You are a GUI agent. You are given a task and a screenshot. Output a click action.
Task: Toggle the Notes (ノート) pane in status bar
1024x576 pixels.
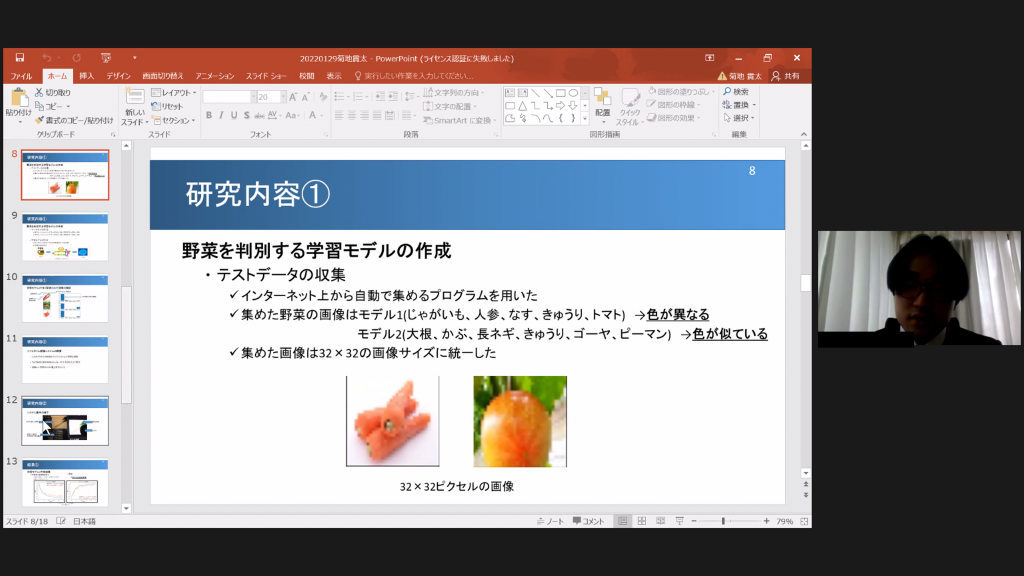[x=550, y=521]
